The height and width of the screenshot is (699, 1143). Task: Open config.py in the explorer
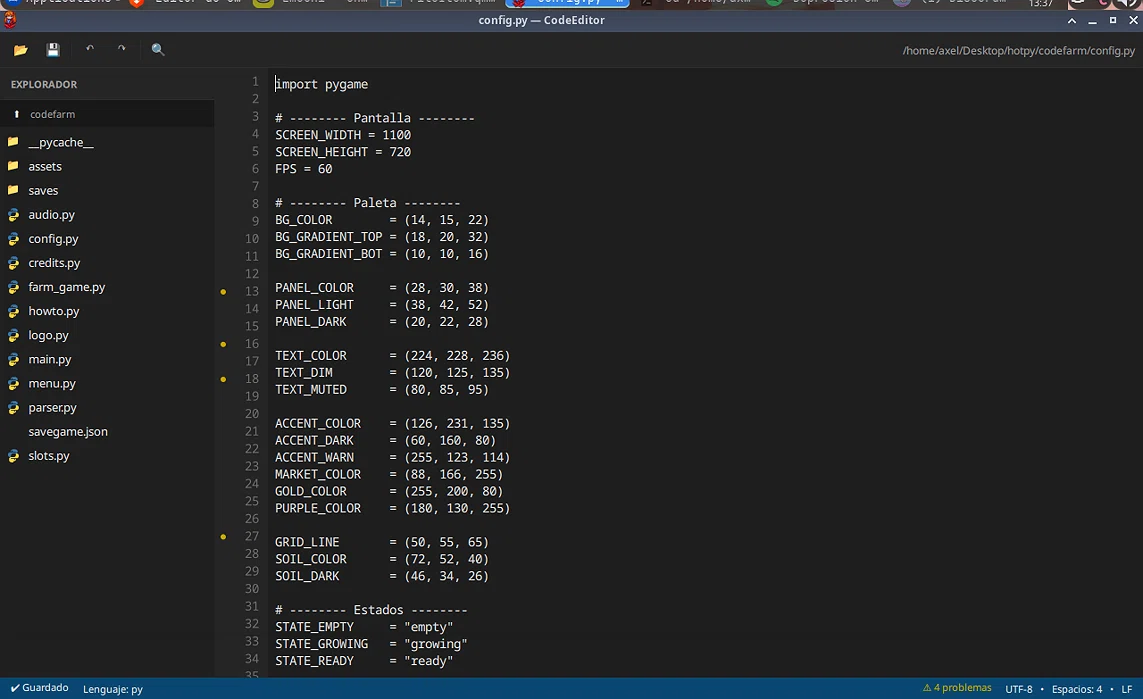53,238
